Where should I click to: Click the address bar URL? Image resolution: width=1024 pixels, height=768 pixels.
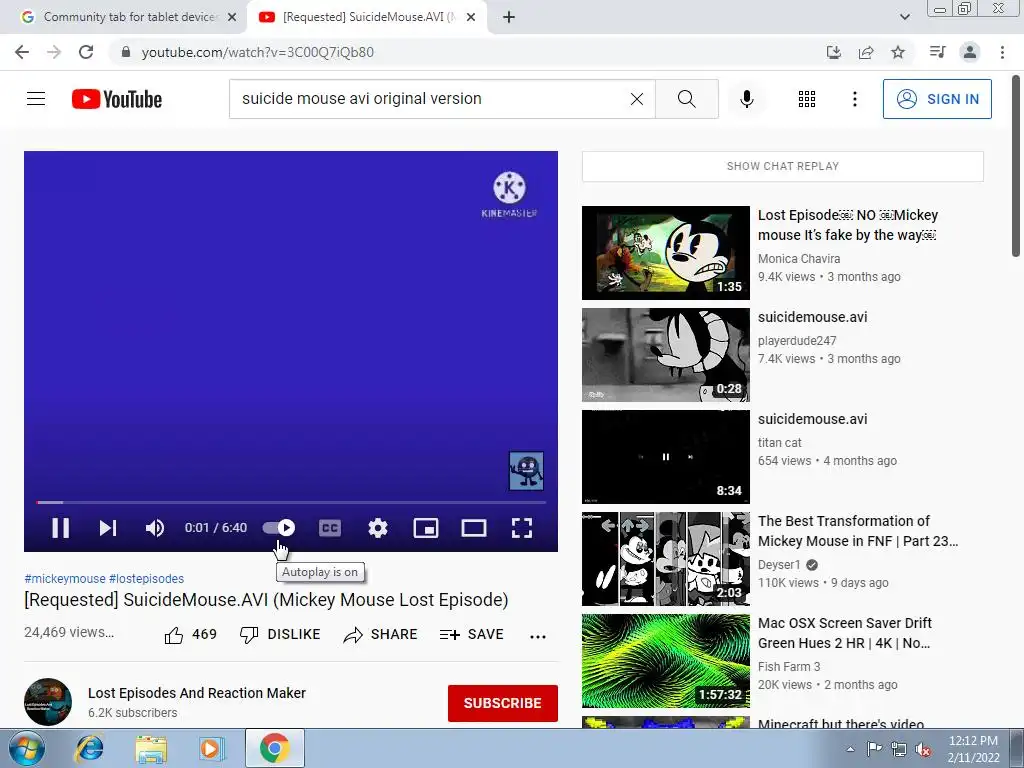point(257,52)
